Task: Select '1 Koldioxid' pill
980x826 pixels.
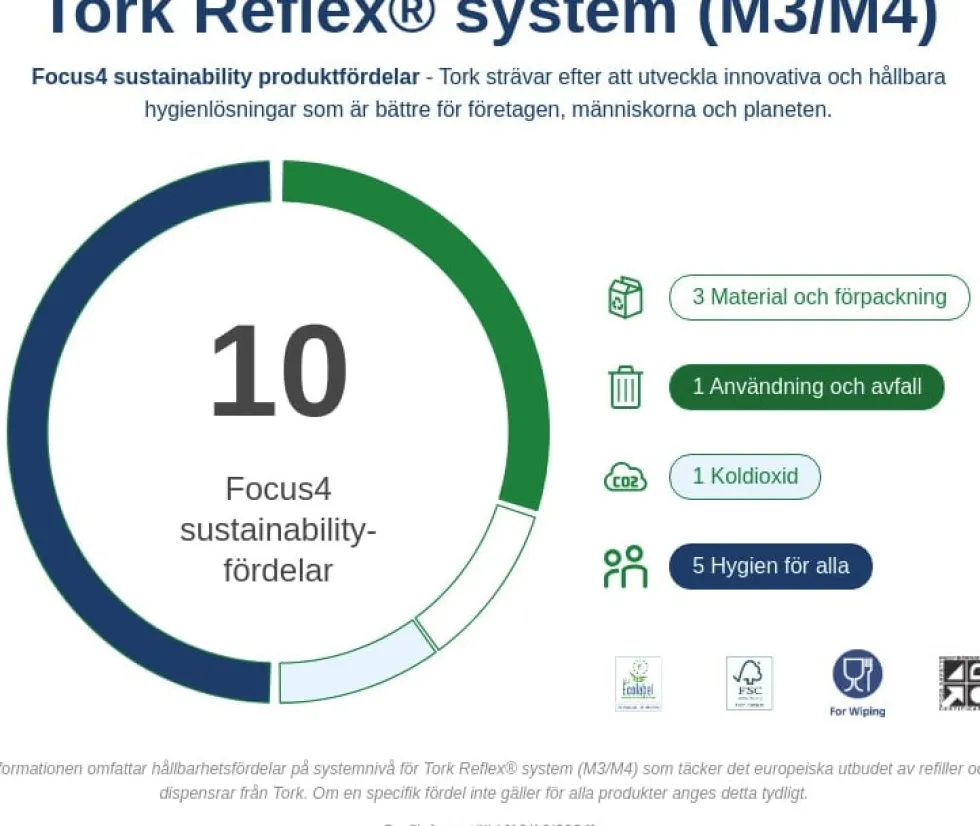Action: (745, 477)
